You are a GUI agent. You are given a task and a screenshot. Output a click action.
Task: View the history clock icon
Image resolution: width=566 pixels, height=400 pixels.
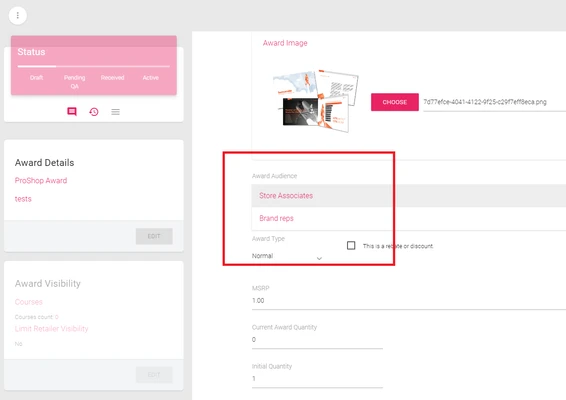click(94, 112)
